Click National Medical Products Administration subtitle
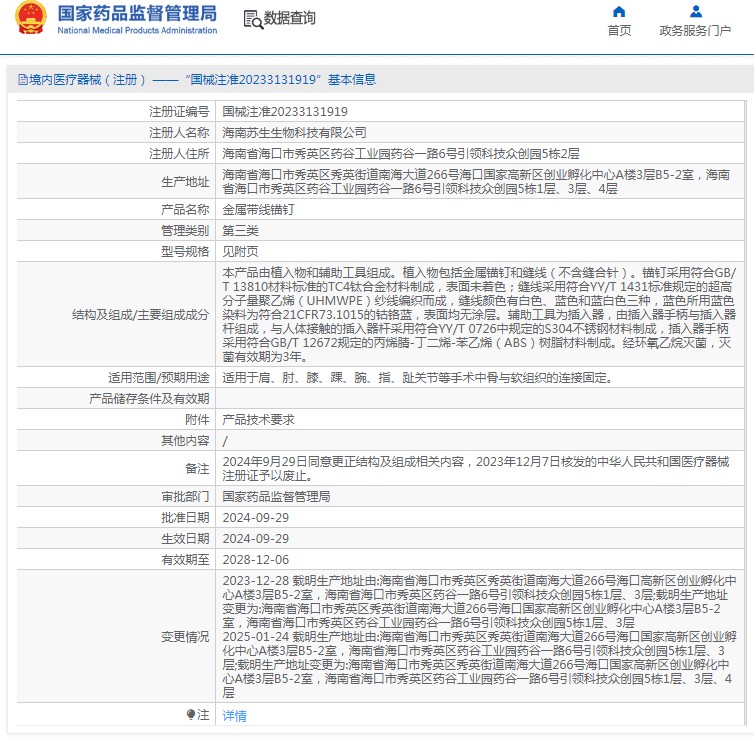754x742 pixels. 137,30
